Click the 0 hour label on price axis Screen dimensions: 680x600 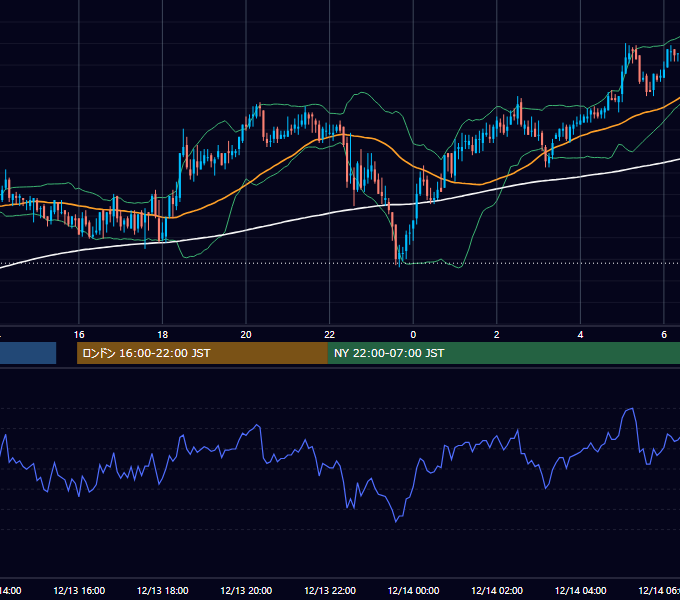413,335
